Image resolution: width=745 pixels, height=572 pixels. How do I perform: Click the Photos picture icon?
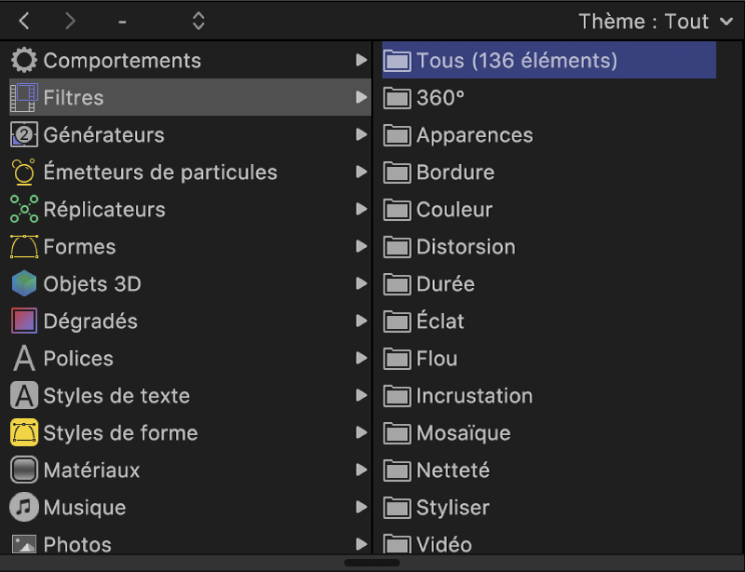[x=24, y=544]
